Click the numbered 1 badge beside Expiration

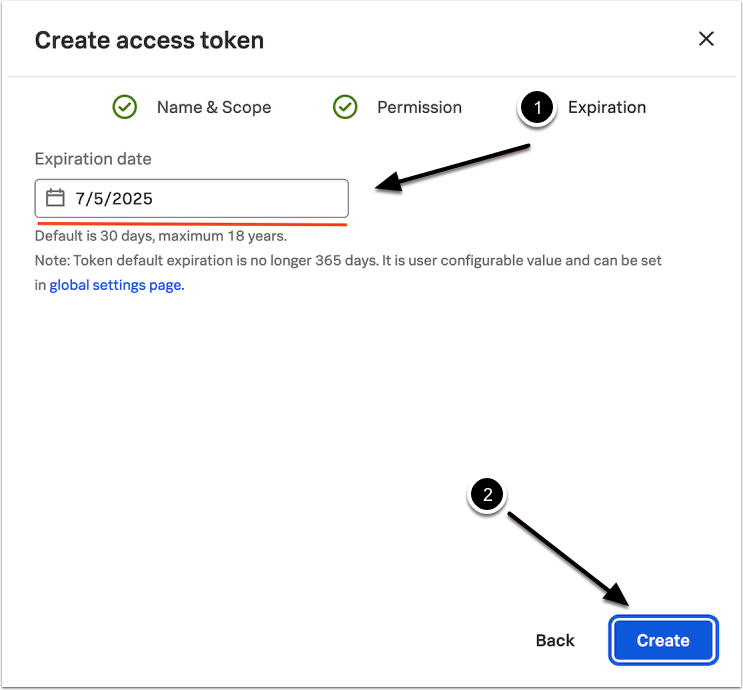[537, 108]
